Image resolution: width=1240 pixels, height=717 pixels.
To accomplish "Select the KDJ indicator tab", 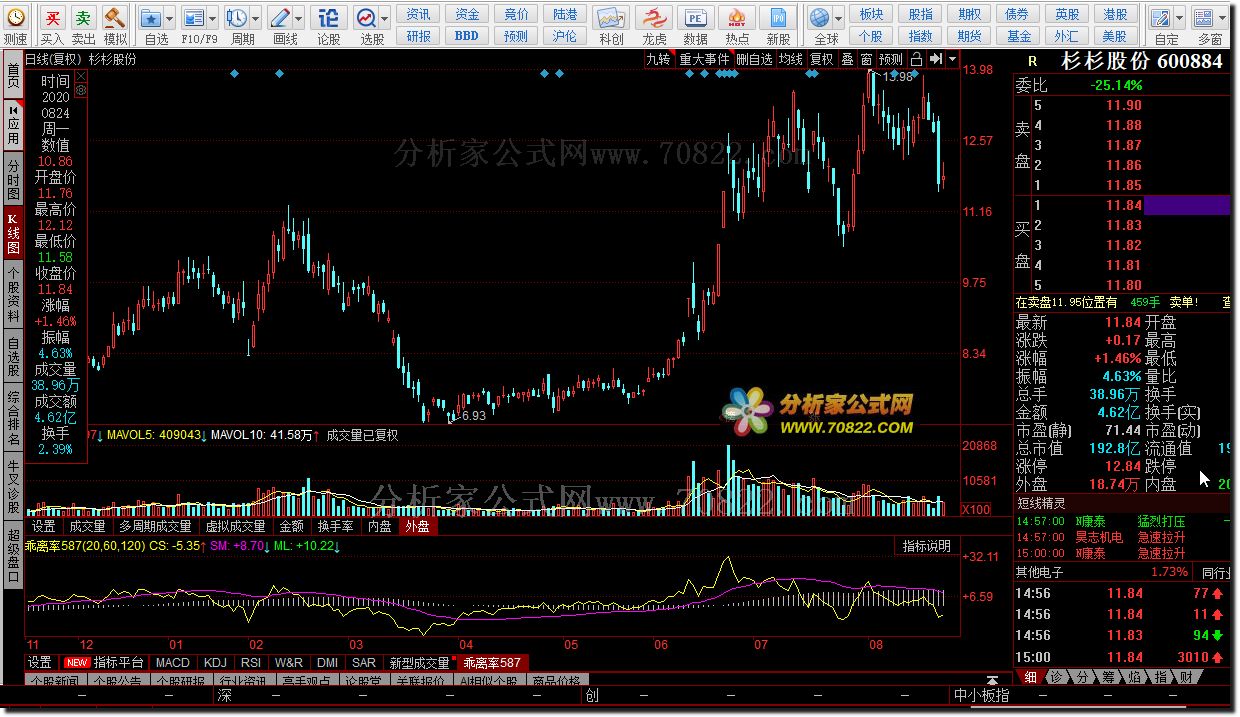I will [215, 663].
